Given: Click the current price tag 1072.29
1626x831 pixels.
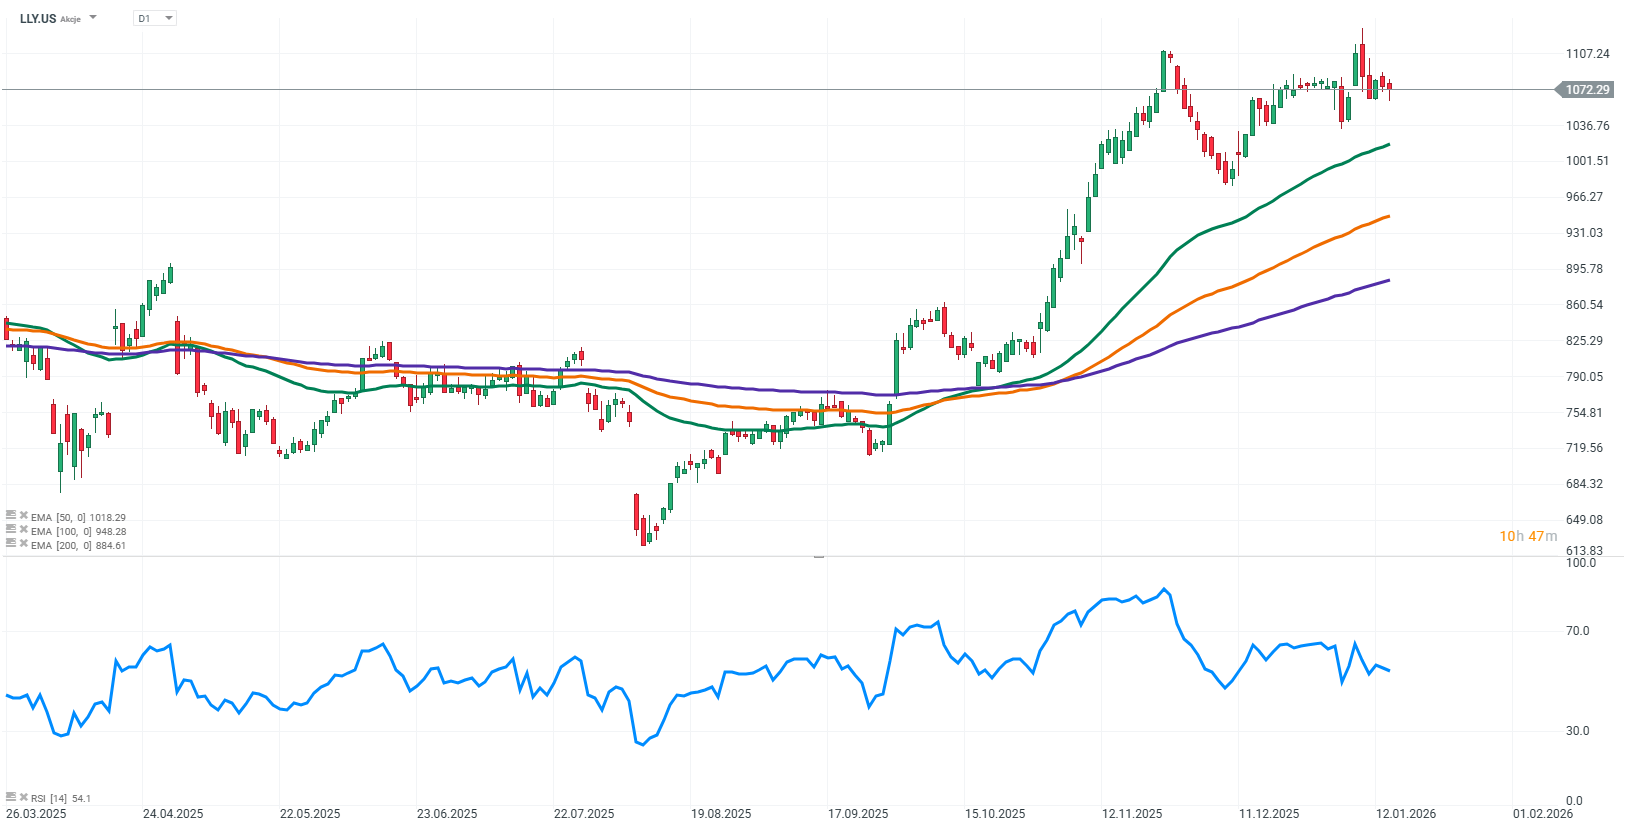Looking at the screenshot, I should click(x=1587, y=90).
